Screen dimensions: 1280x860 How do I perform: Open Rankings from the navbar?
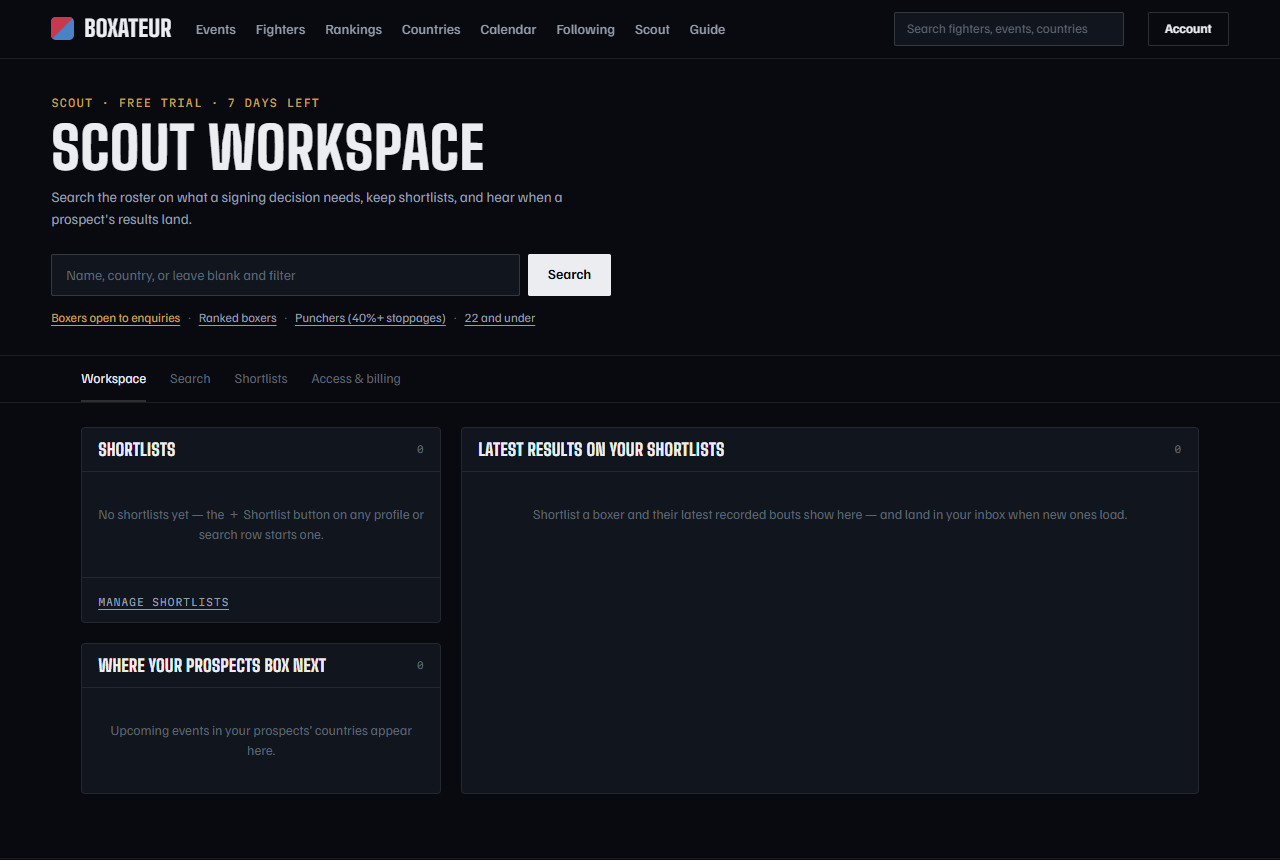tap(353, 29)
